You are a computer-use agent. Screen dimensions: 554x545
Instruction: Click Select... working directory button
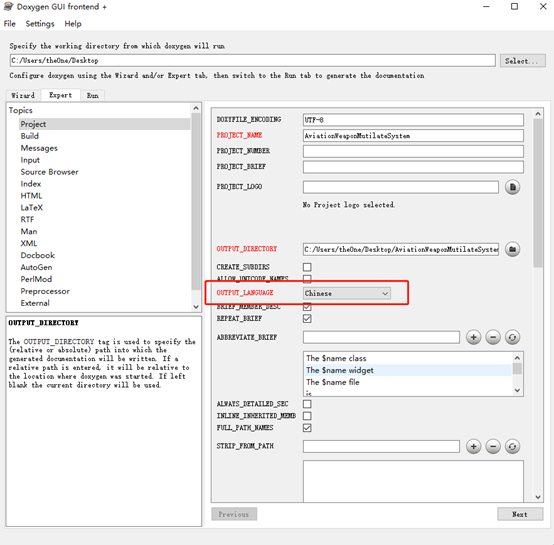tap(523, 61)
